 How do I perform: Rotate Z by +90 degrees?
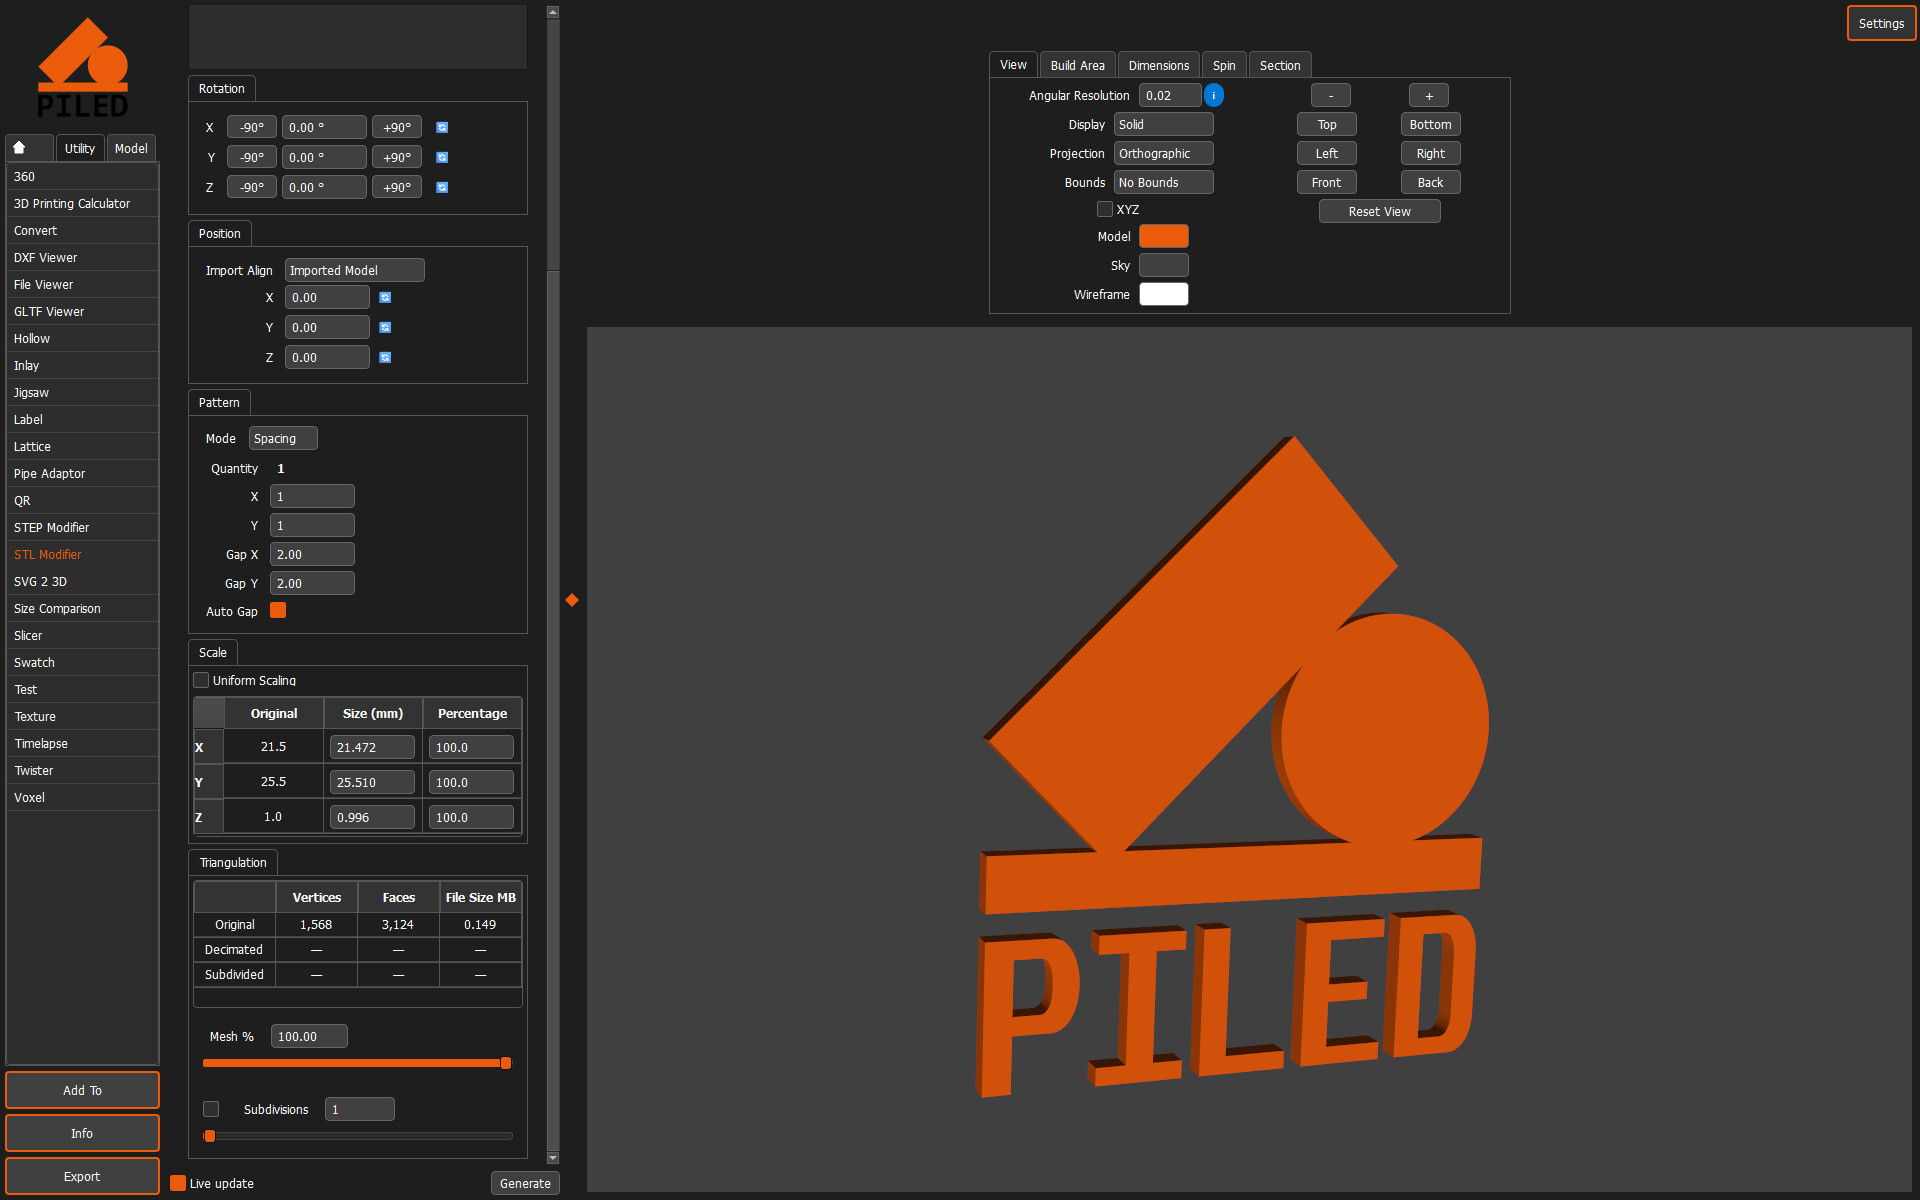(397, 188)
